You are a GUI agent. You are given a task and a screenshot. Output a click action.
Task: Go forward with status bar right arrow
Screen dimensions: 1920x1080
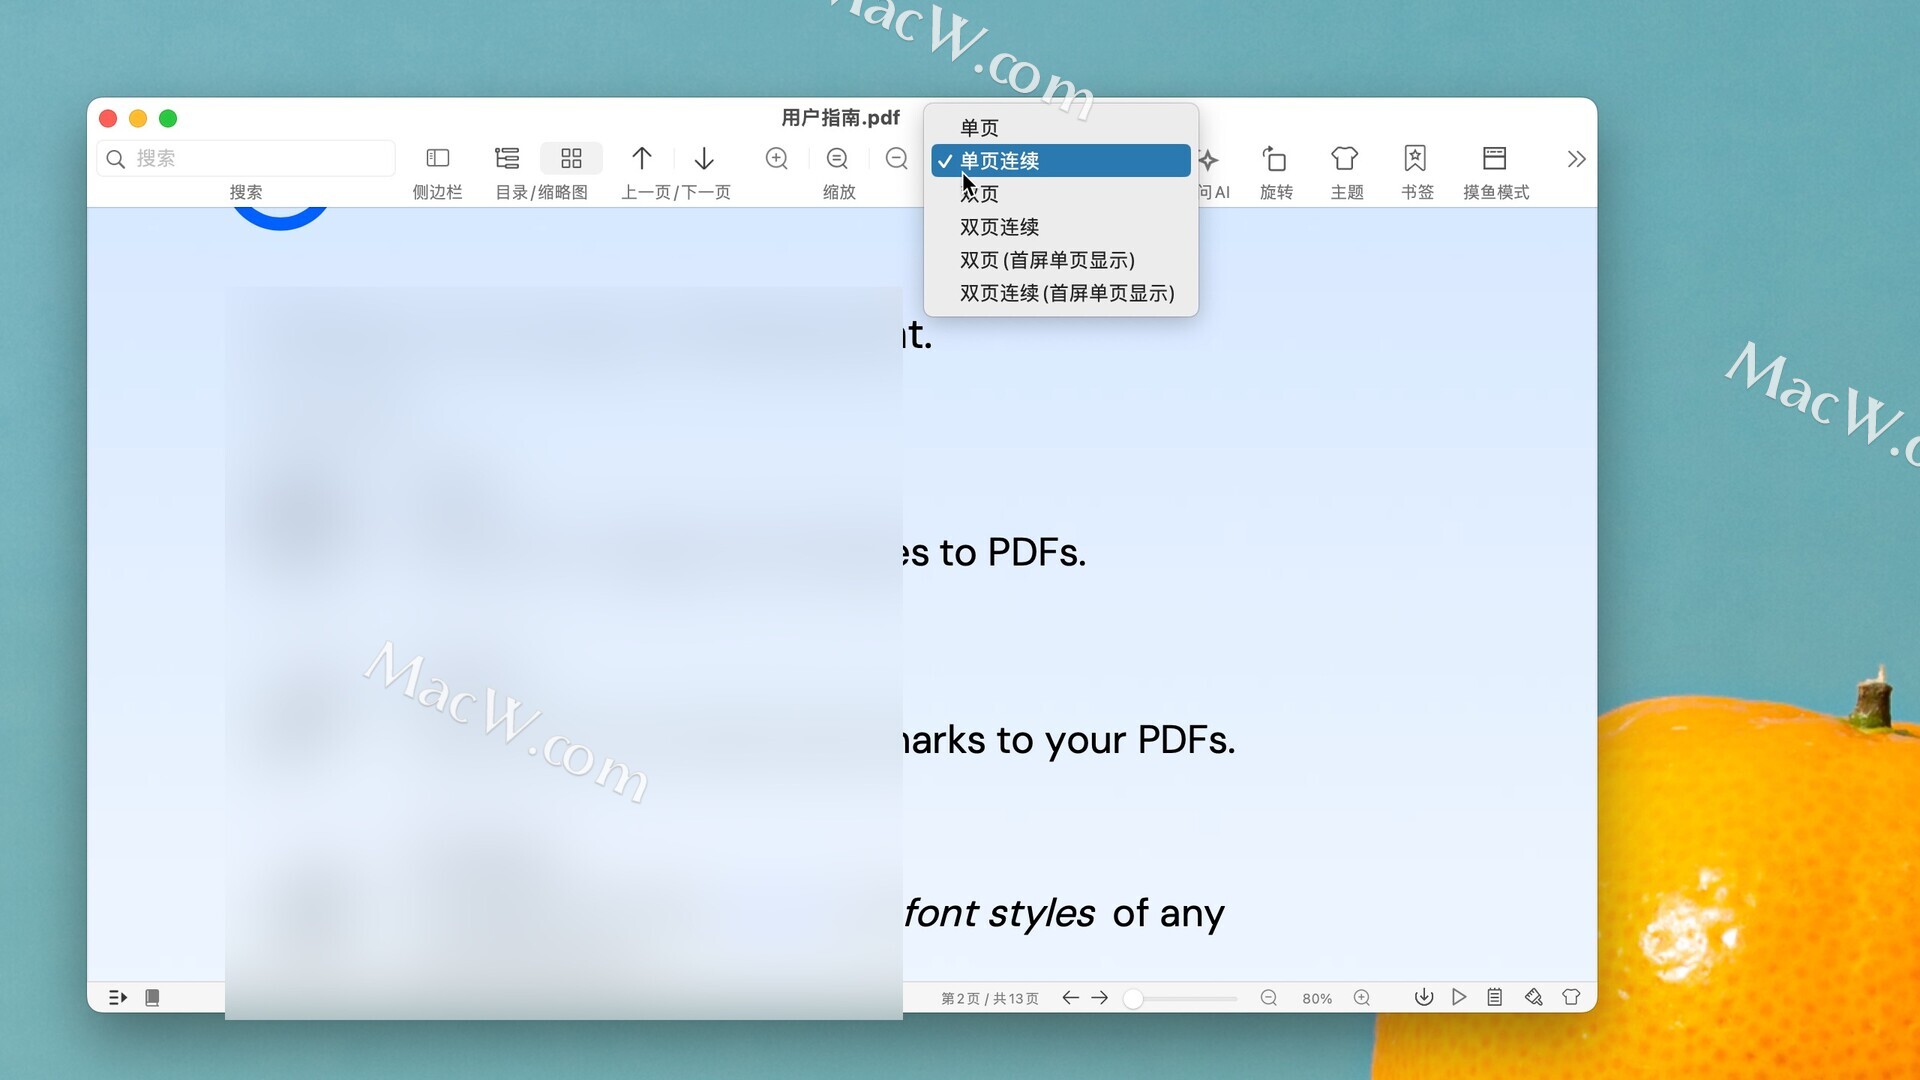tap(1100, 997)
